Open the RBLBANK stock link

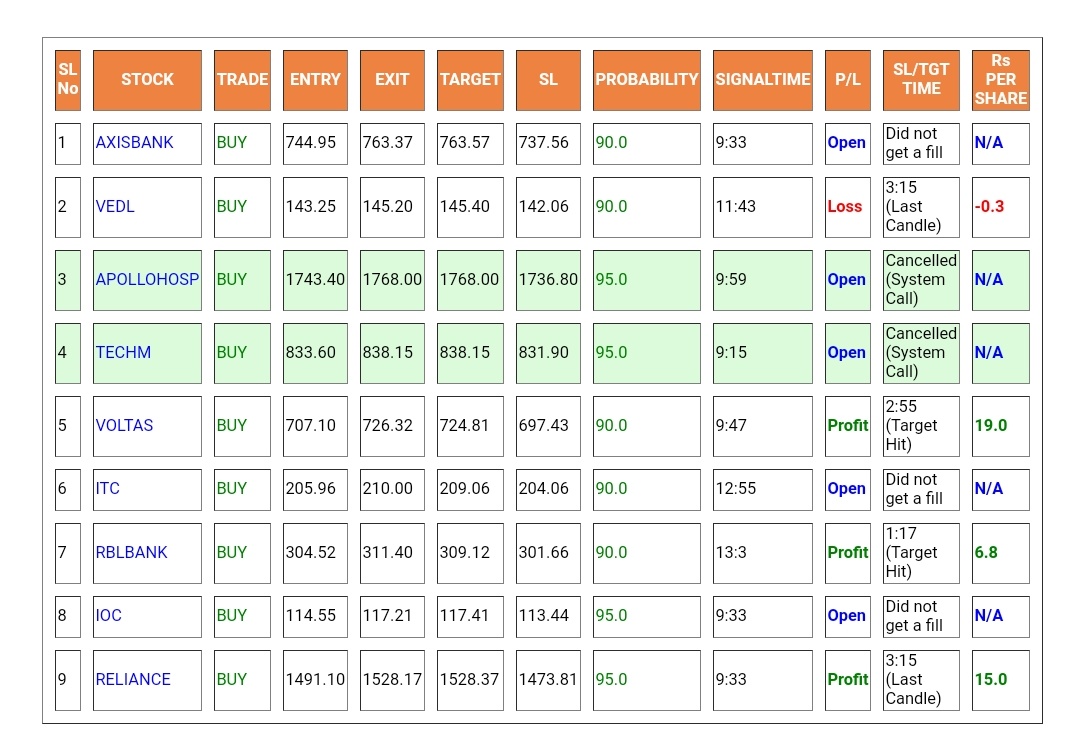(132, 553)
